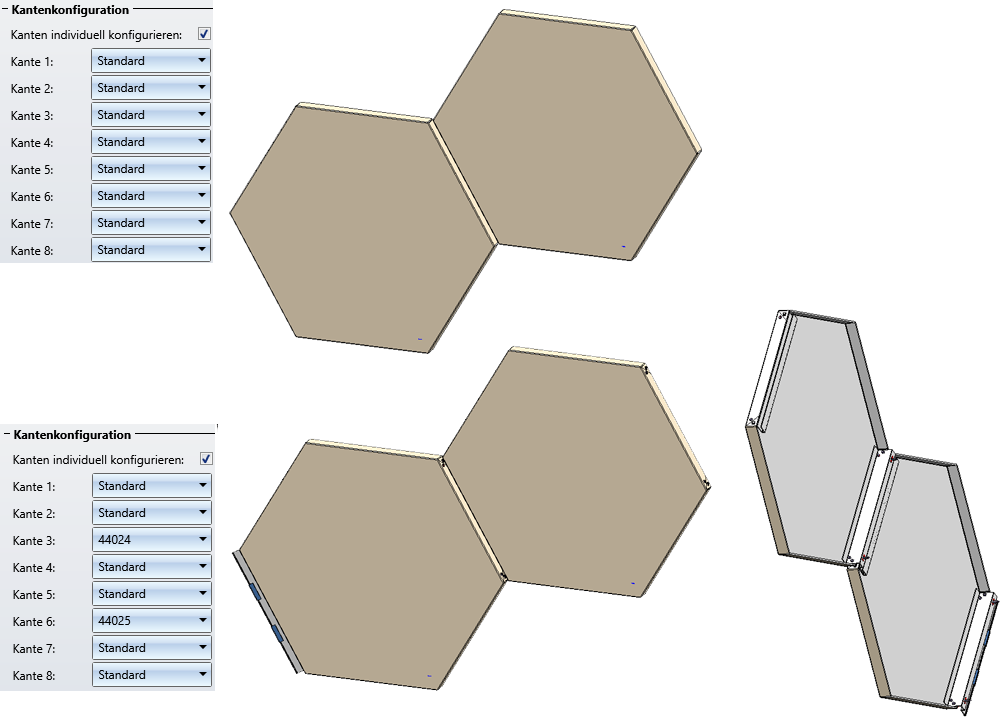1000x717 pixels.
Task: Open Kante 7 dropdown in lower panel
Action: point(152,648)
